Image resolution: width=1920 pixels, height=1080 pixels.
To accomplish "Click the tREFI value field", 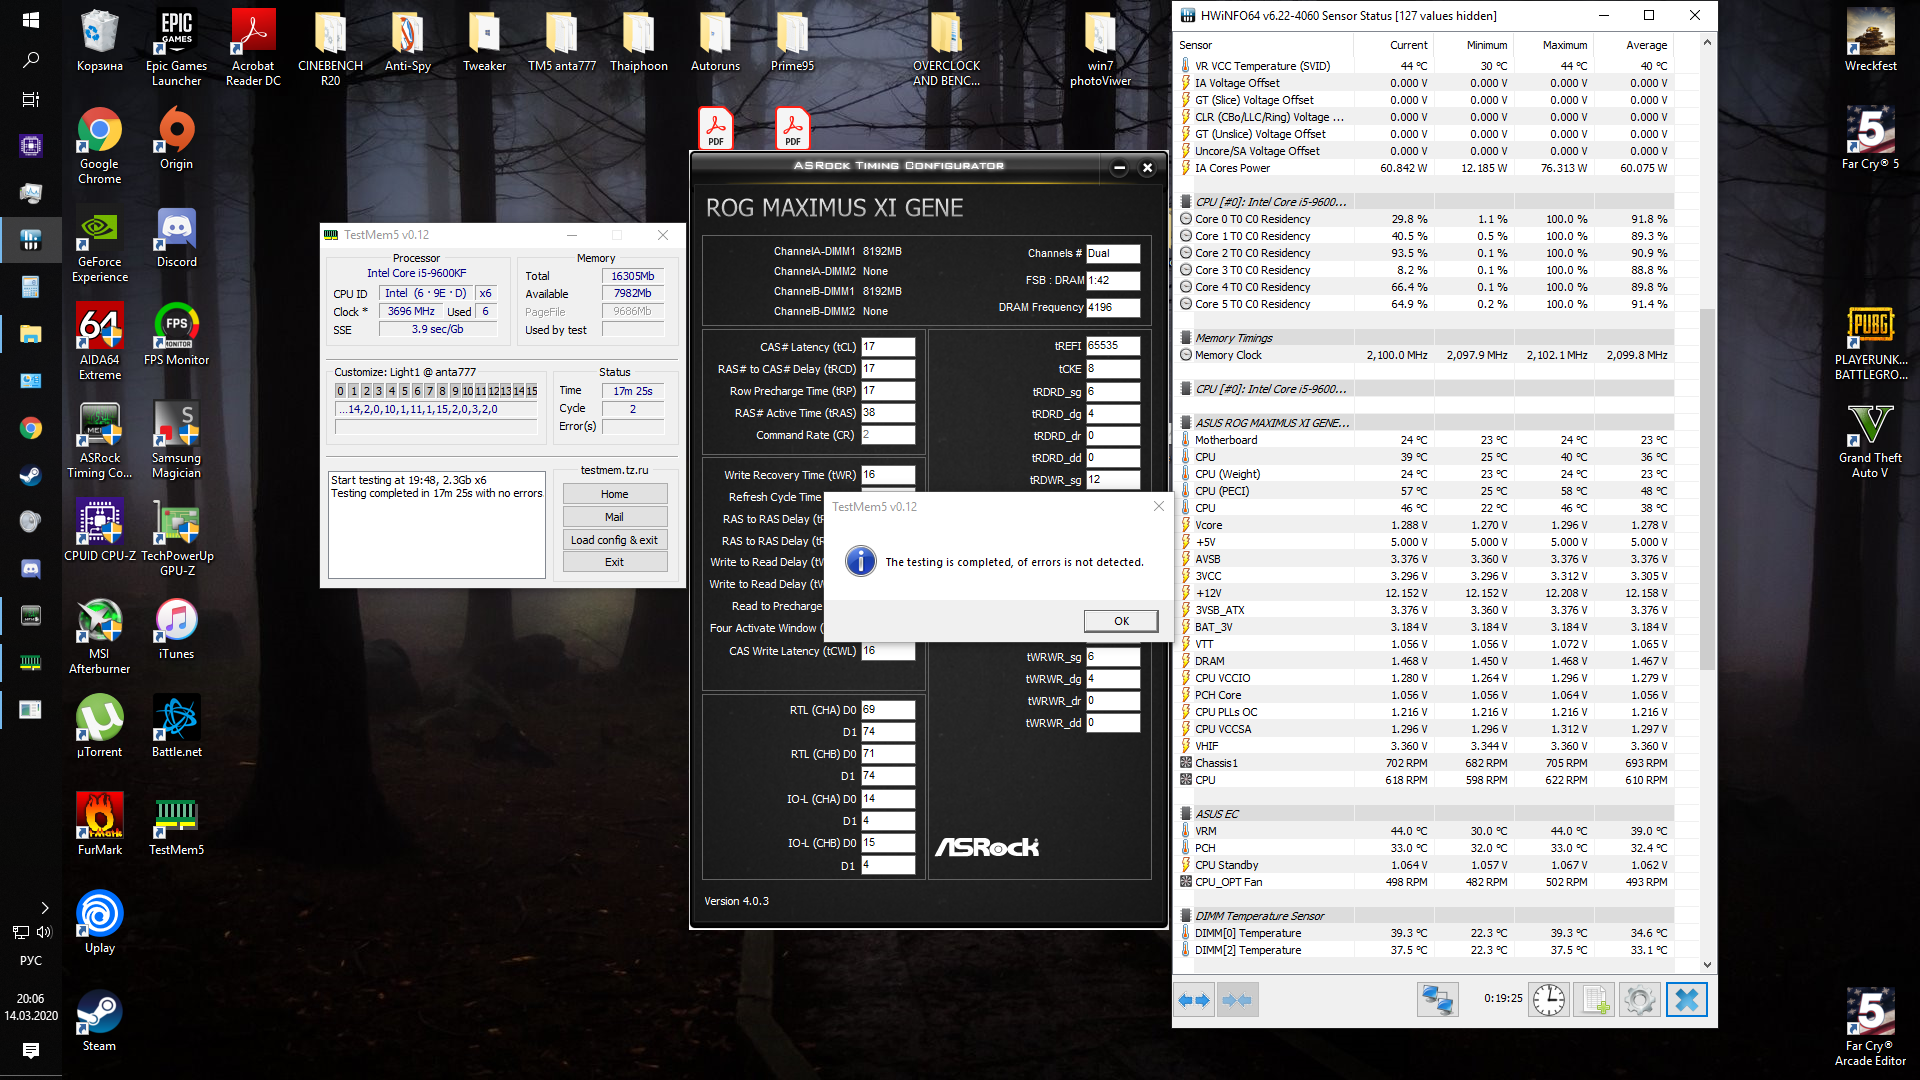I will 1112,346.
